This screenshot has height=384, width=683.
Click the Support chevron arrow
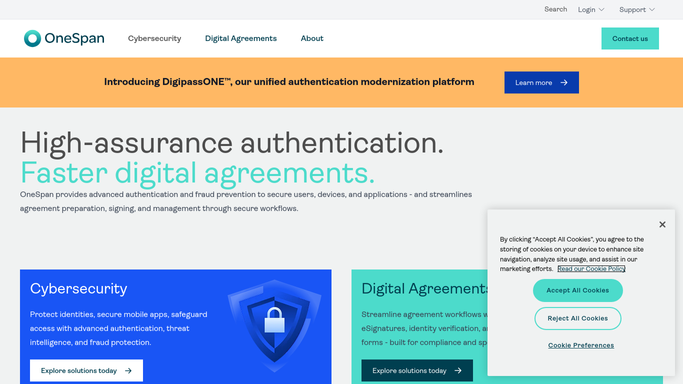pos(652,10)
